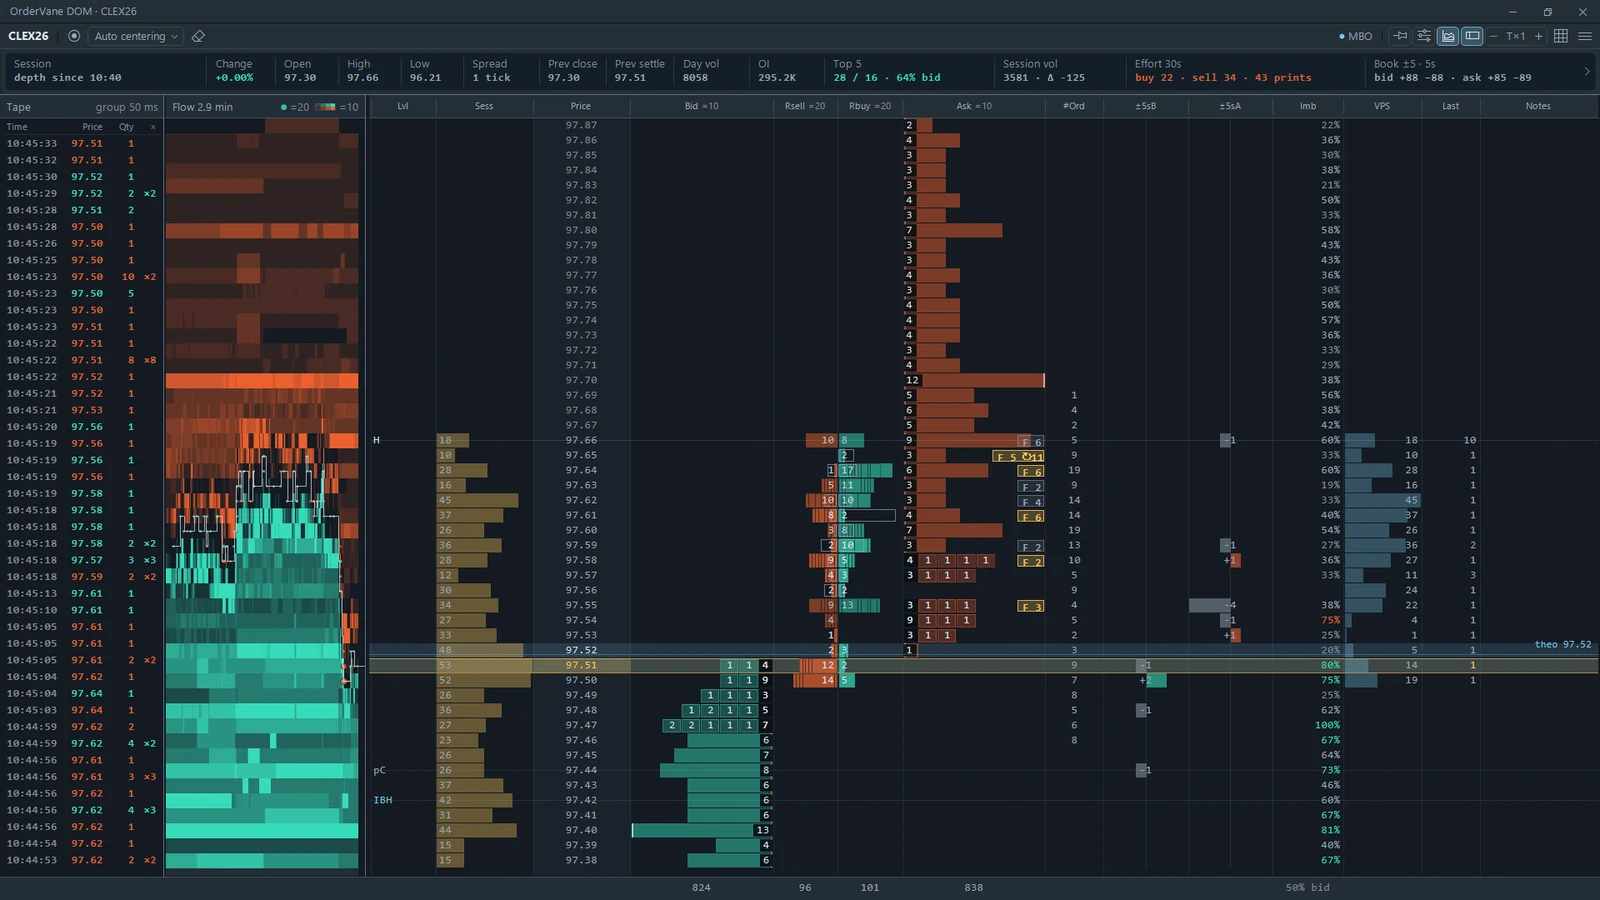Click the Rbuy =20 column header
1600x900 pixels.
coord(870,106)
